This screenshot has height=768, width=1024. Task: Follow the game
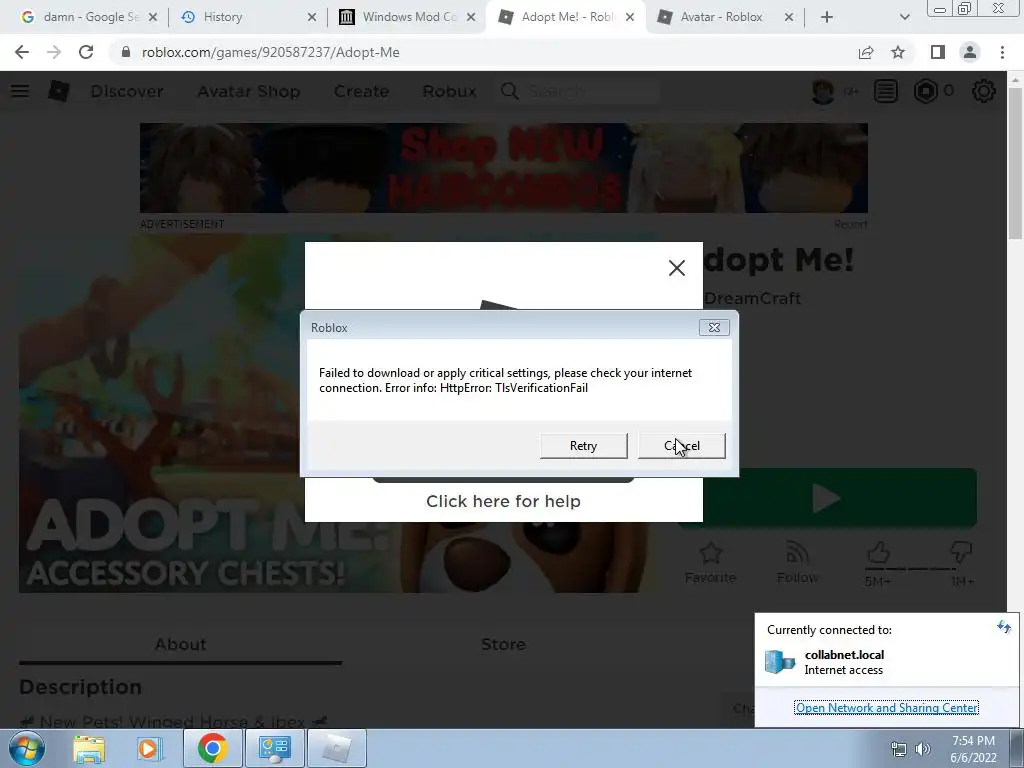click(x=797, y=562)
